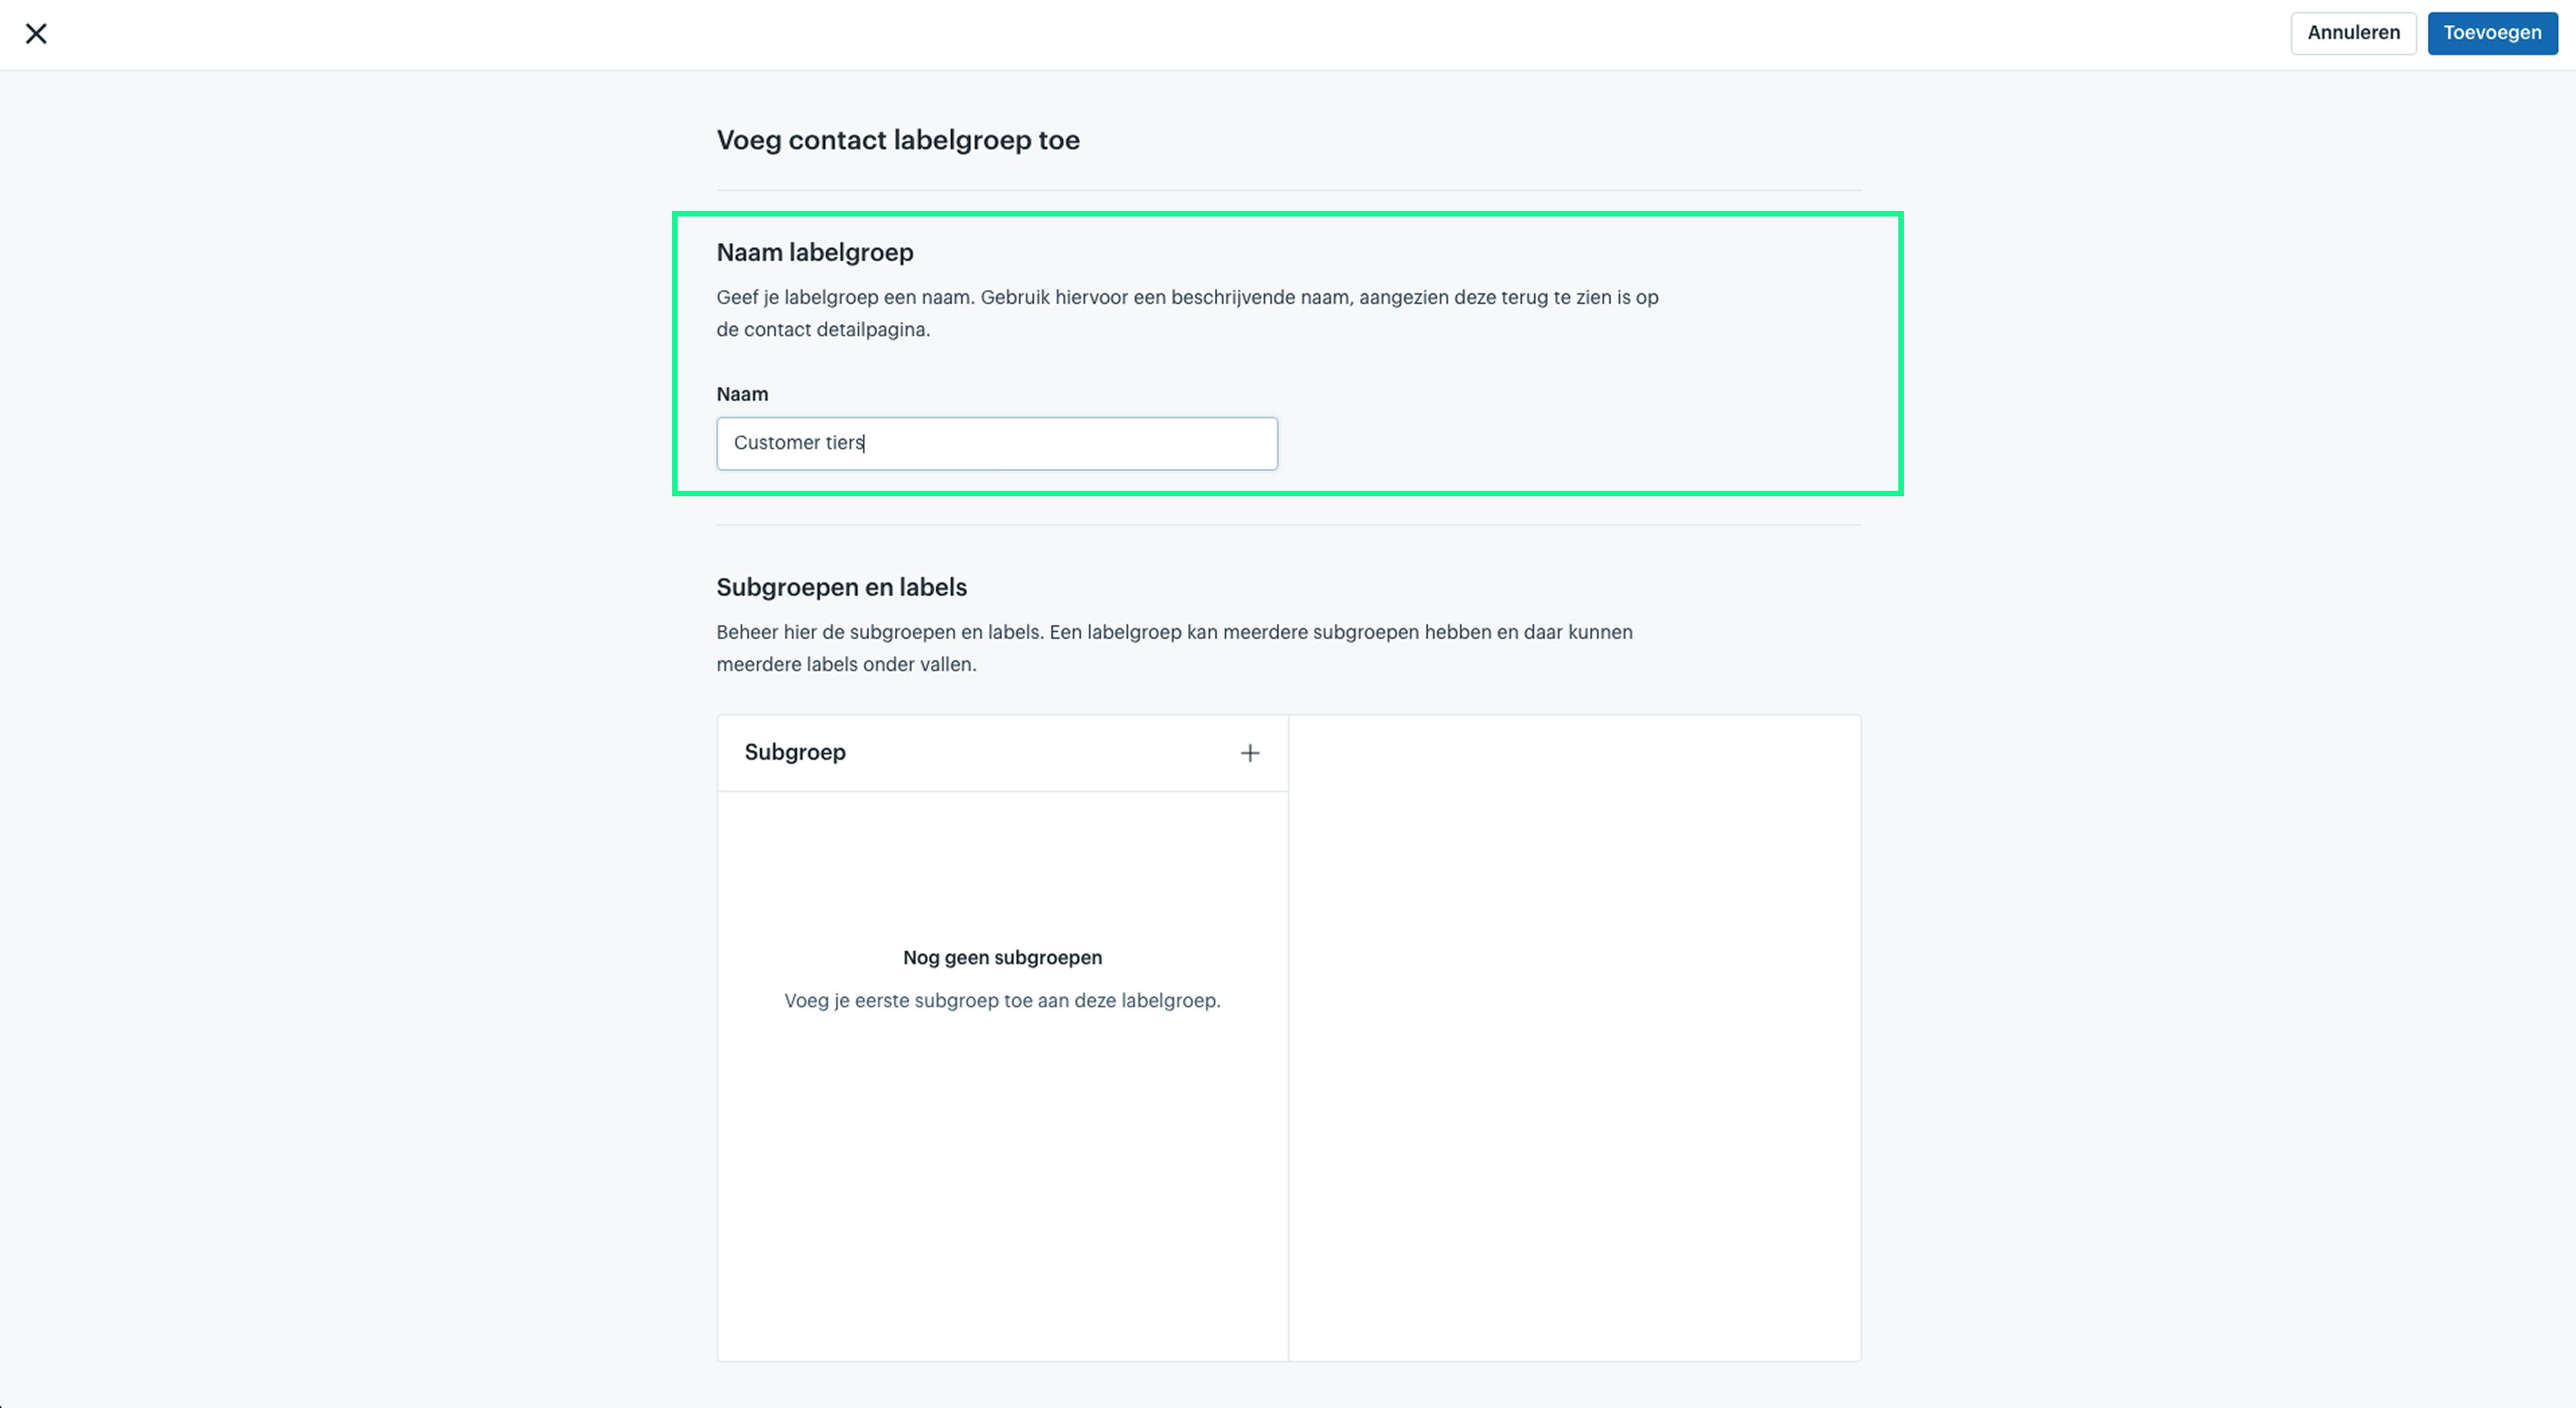
Task: Click the 'Naam' field label
Action: pyautogui.click(x=742, y=394)
